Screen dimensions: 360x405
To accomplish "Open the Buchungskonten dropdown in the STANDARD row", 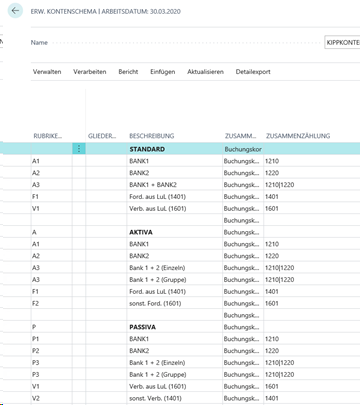I will coord(243,149).
